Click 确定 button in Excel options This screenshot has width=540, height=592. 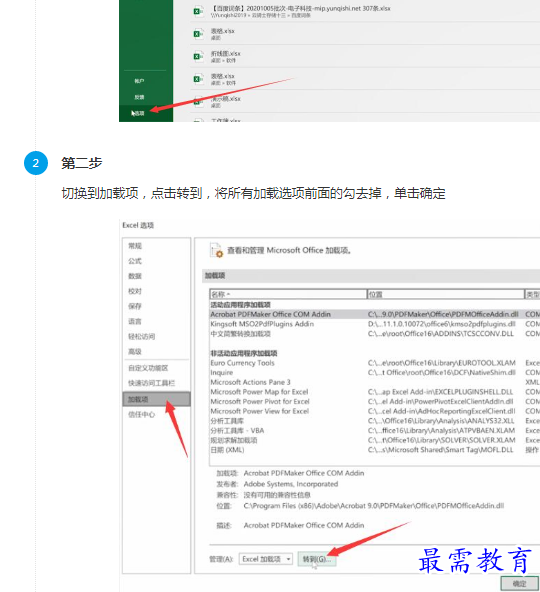tap(519, 584)
